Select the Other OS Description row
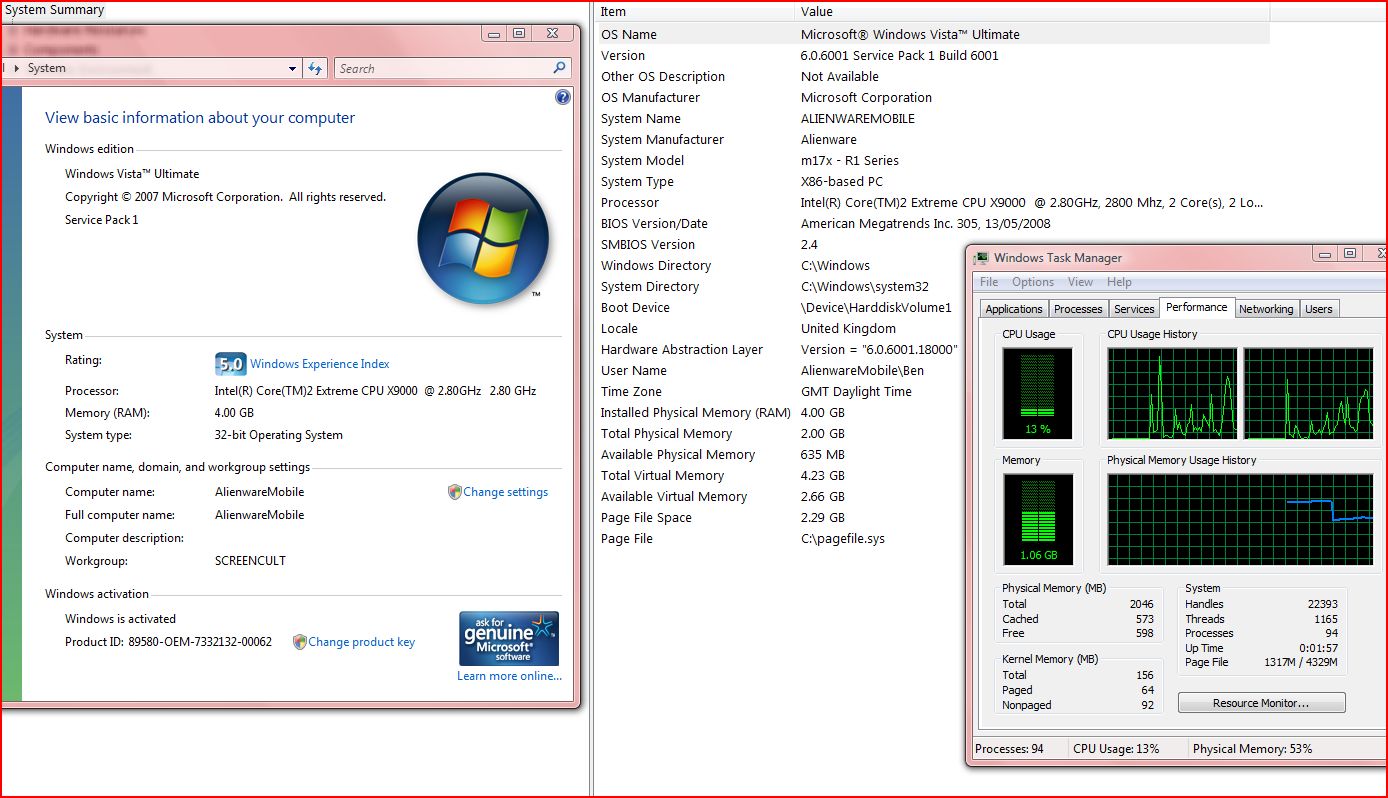 pos(933,76)
